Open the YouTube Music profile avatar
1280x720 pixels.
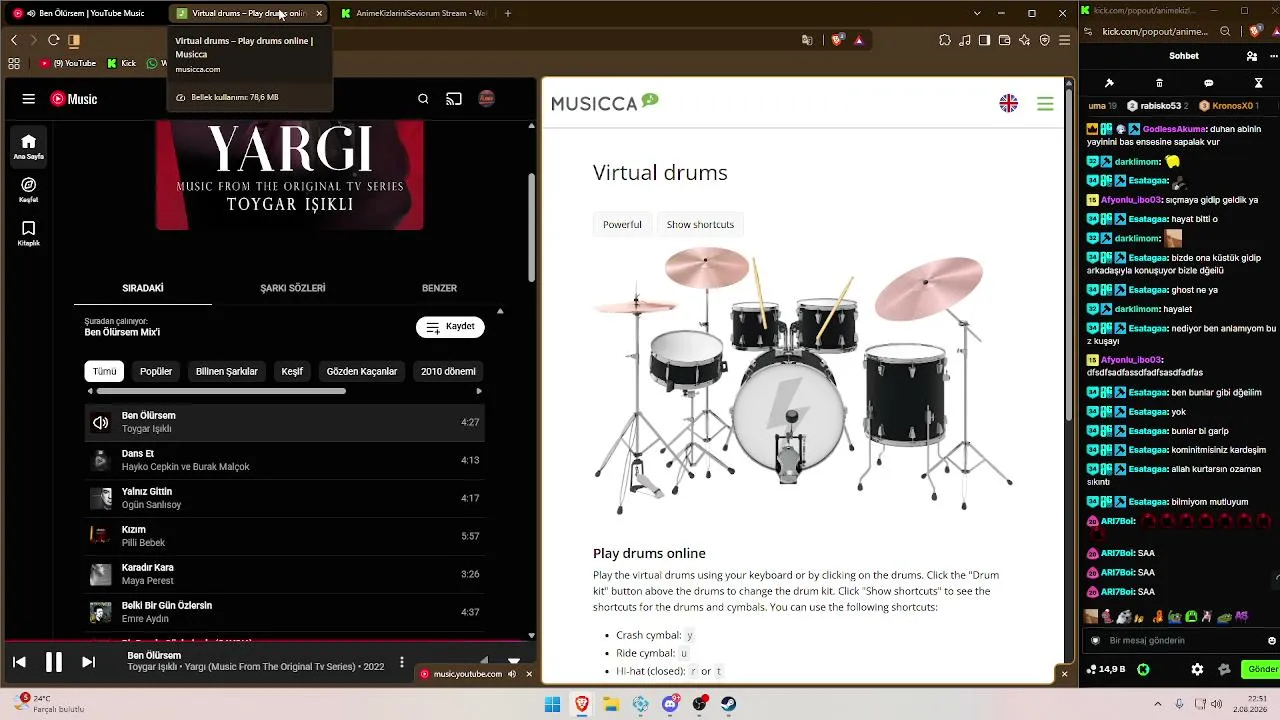point(486,99)
